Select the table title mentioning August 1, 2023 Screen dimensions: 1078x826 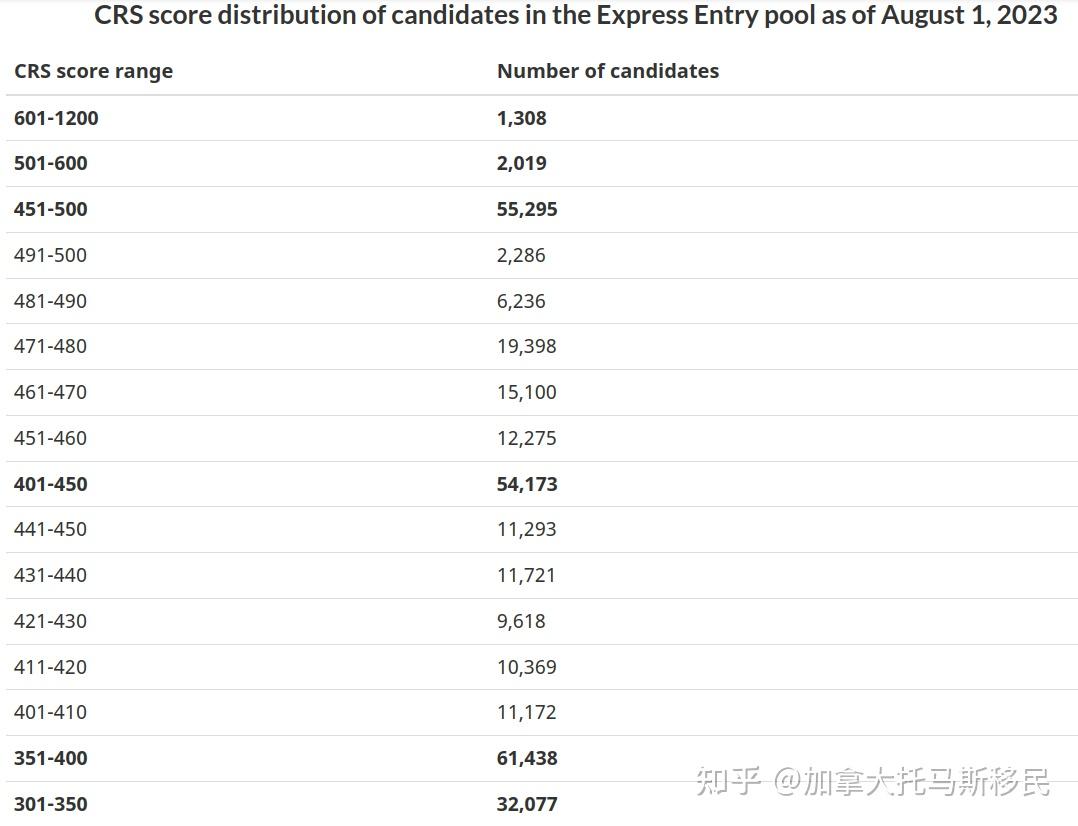tap(575, 16)
